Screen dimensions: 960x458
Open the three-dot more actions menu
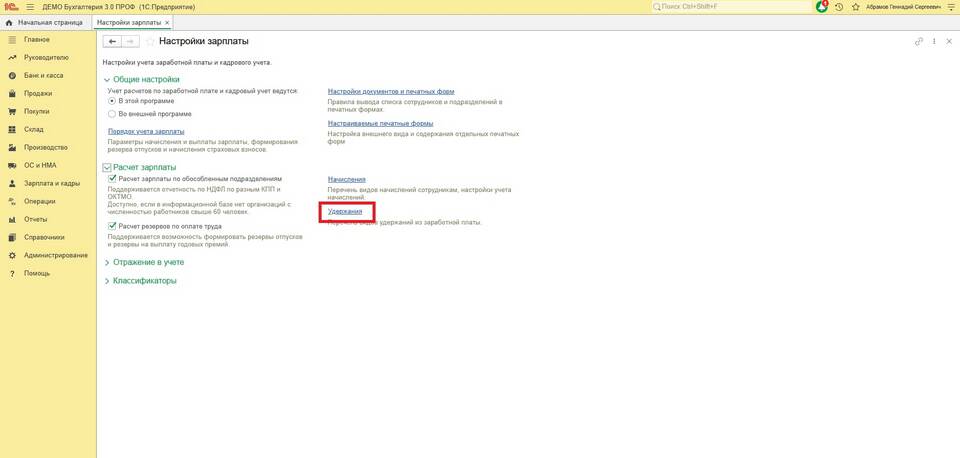935,42
